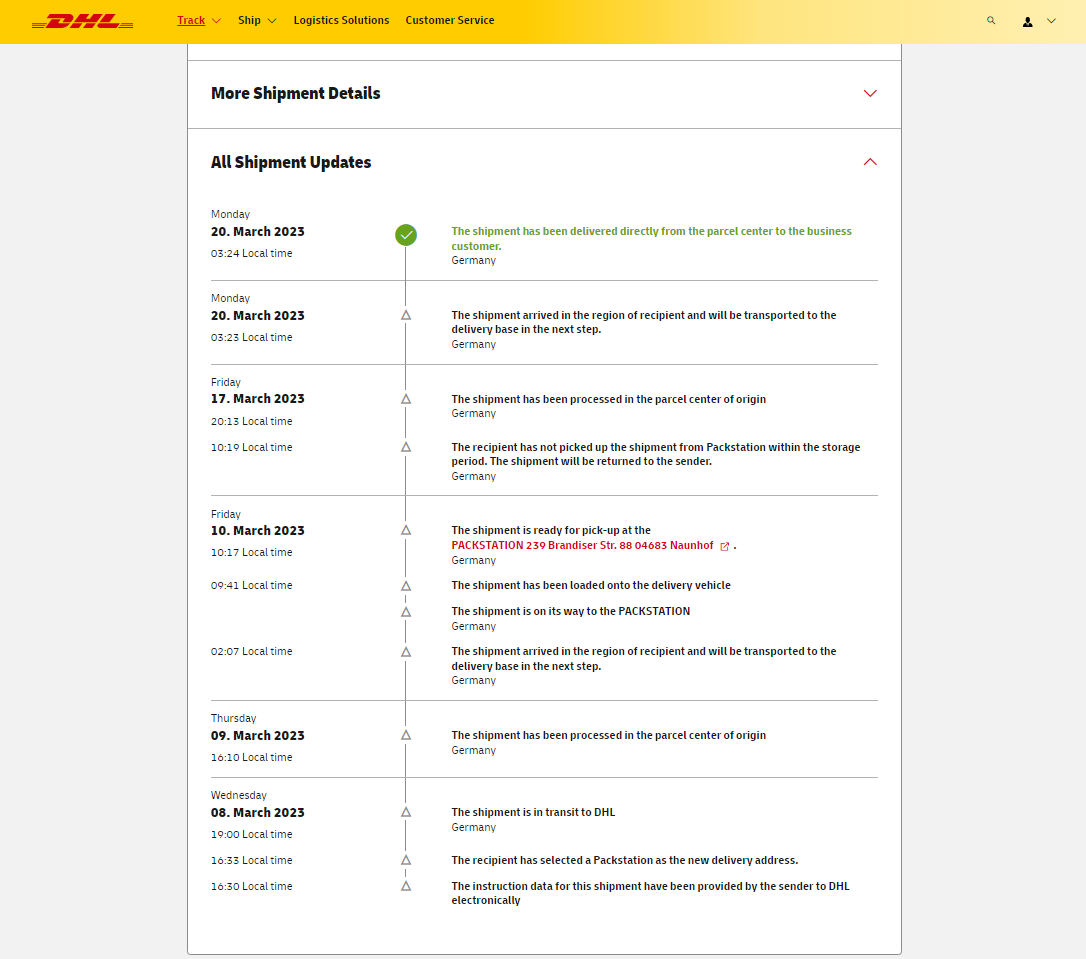This screenshot has width=1086, height=959.
Task: Click timeline marker for returned to sender update
Action: (x=406, y=447)
